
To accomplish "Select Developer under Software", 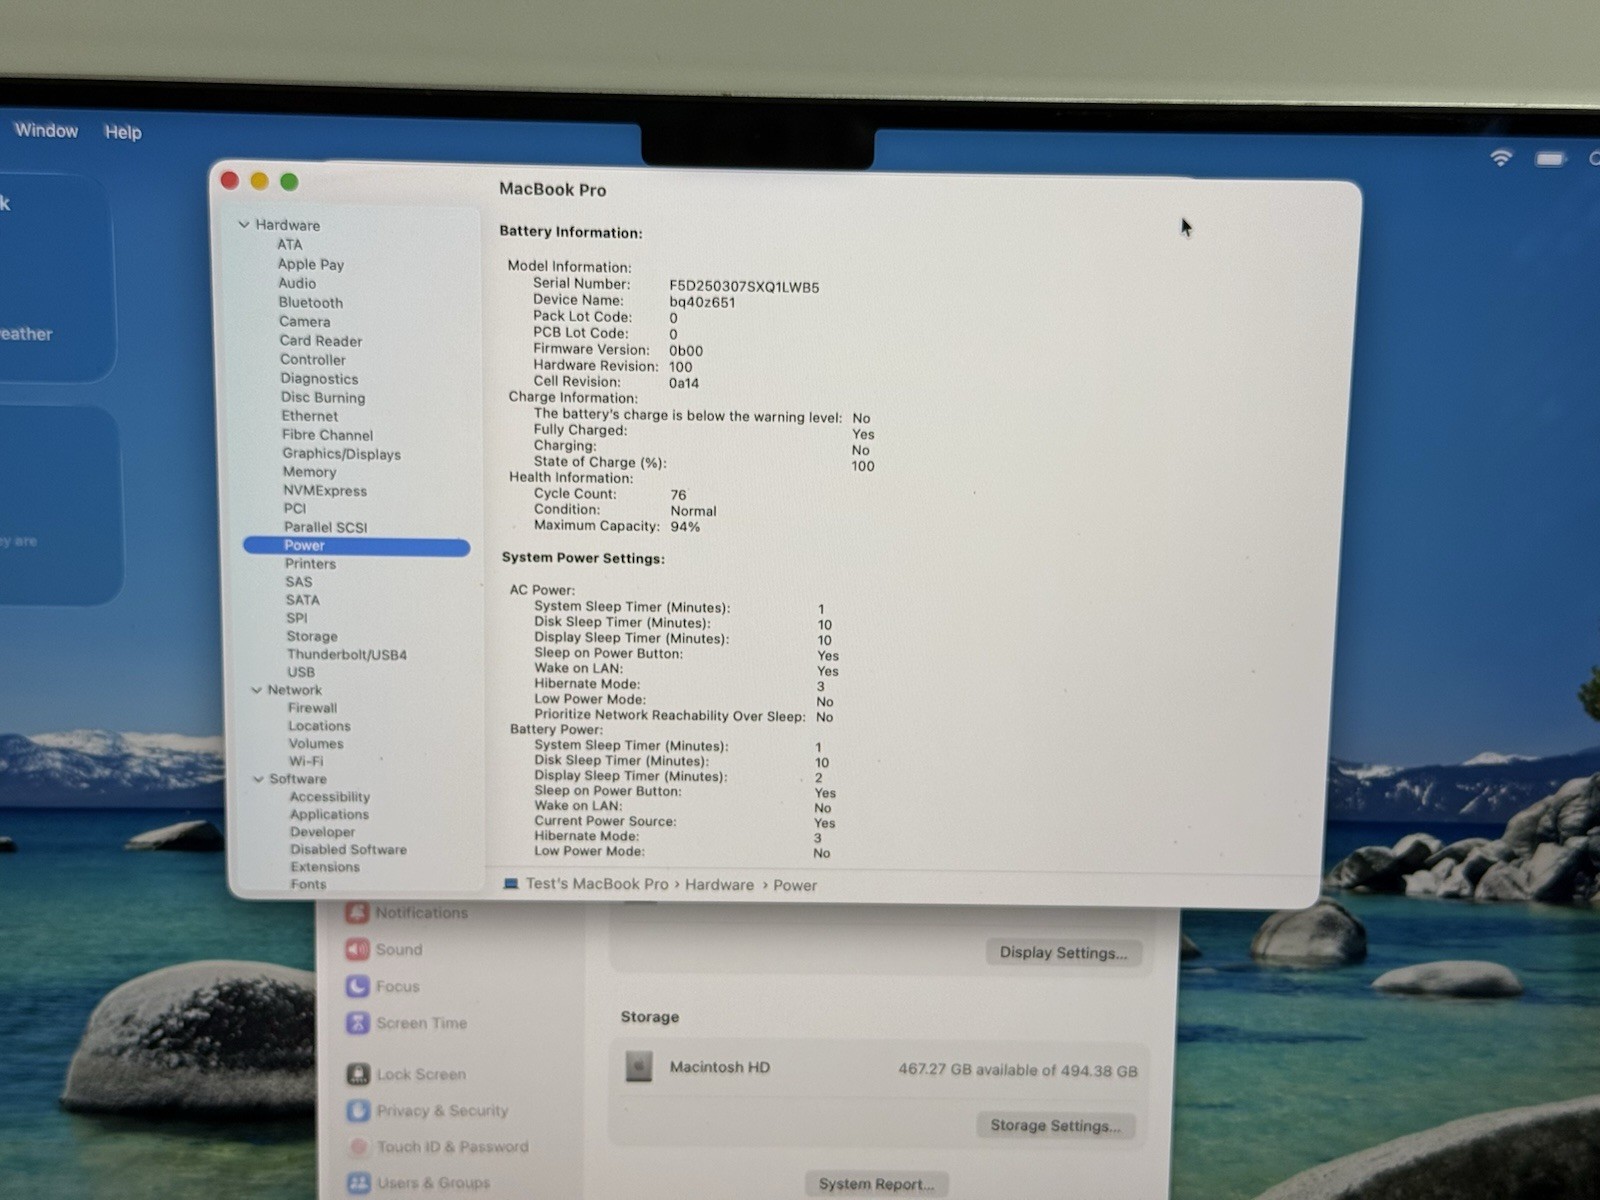I will pos(323,832).
